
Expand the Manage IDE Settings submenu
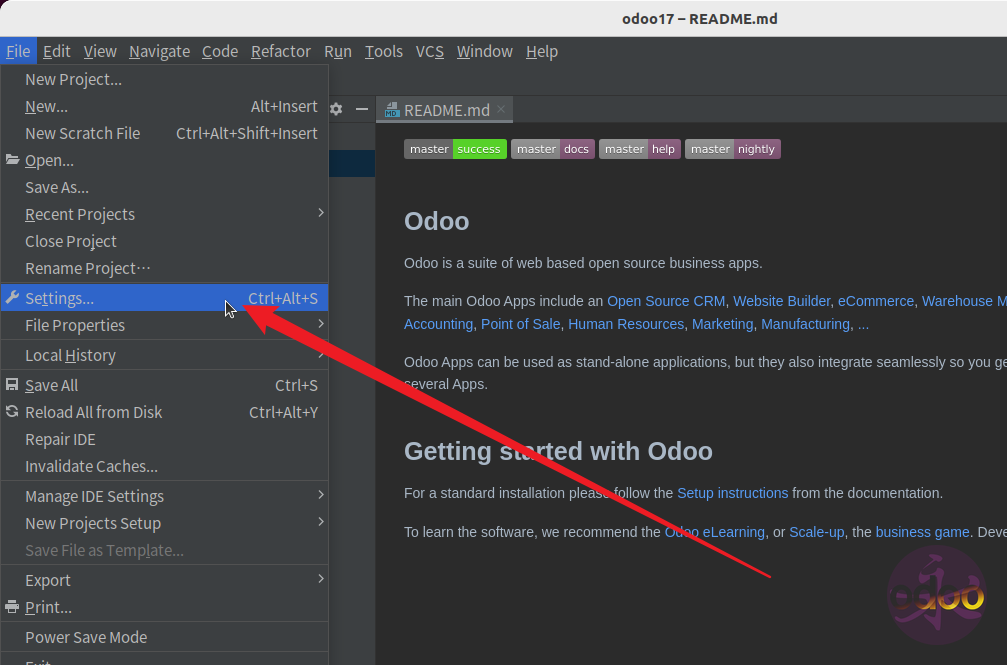pyautogui.click(x=164, y=496)
